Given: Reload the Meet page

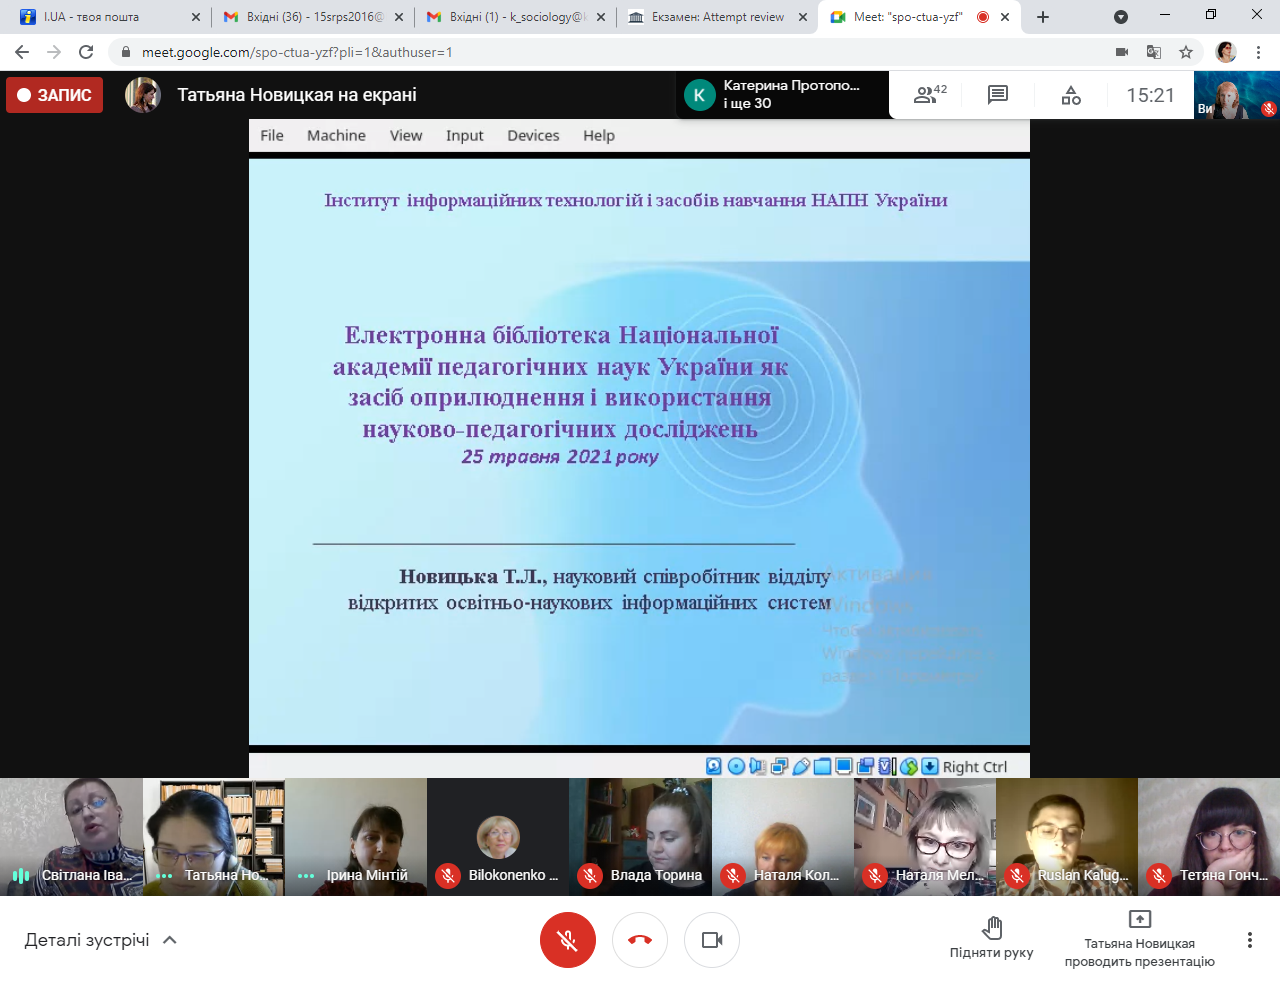Looking at the screenshot, I should (x=86, y=52).
